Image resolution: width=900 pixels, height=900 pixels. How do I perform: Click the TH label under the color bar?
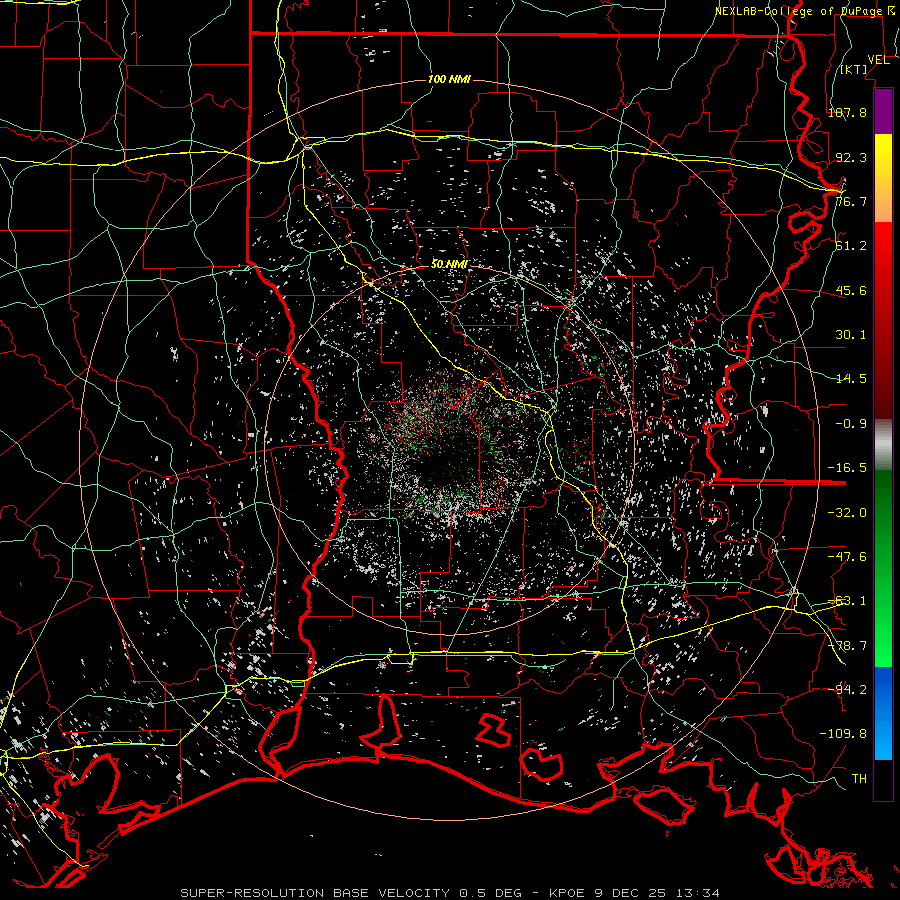point(859,779)
